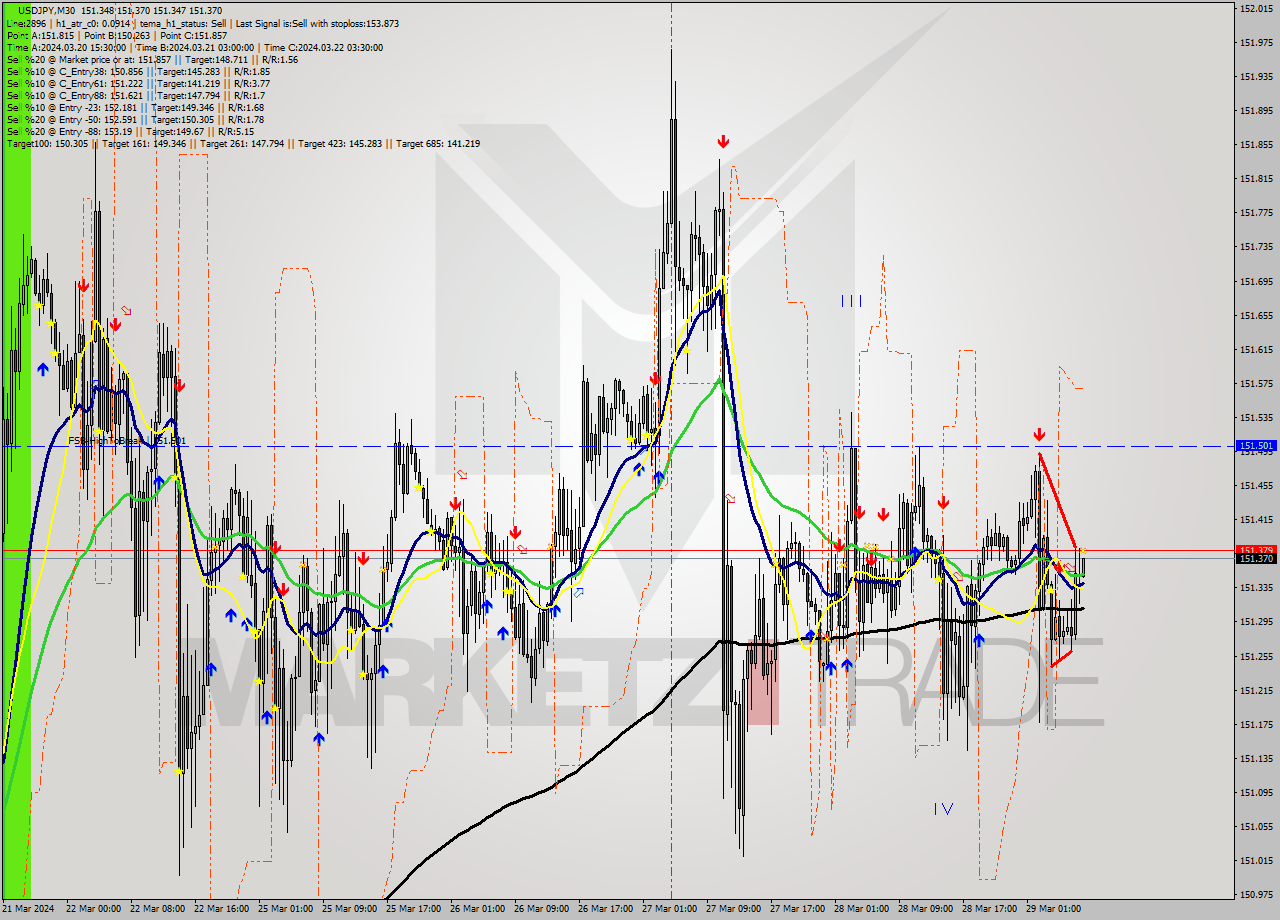
Task: Select wave label III on chart
Action: pos(851,301)
